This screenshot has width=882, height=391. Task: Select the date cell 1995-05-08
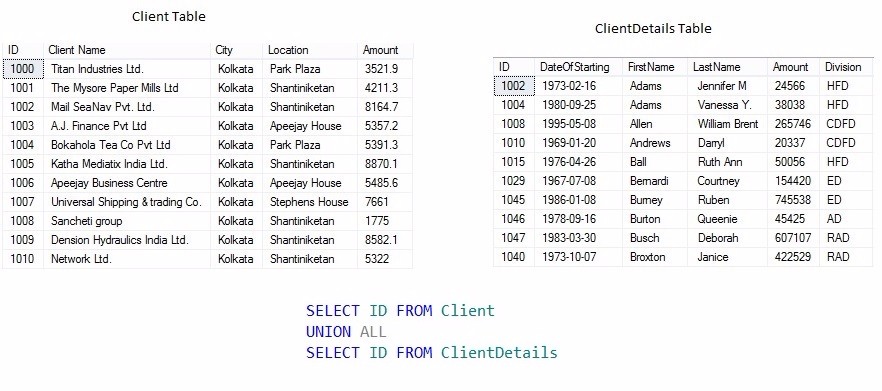tap(578, 124)
